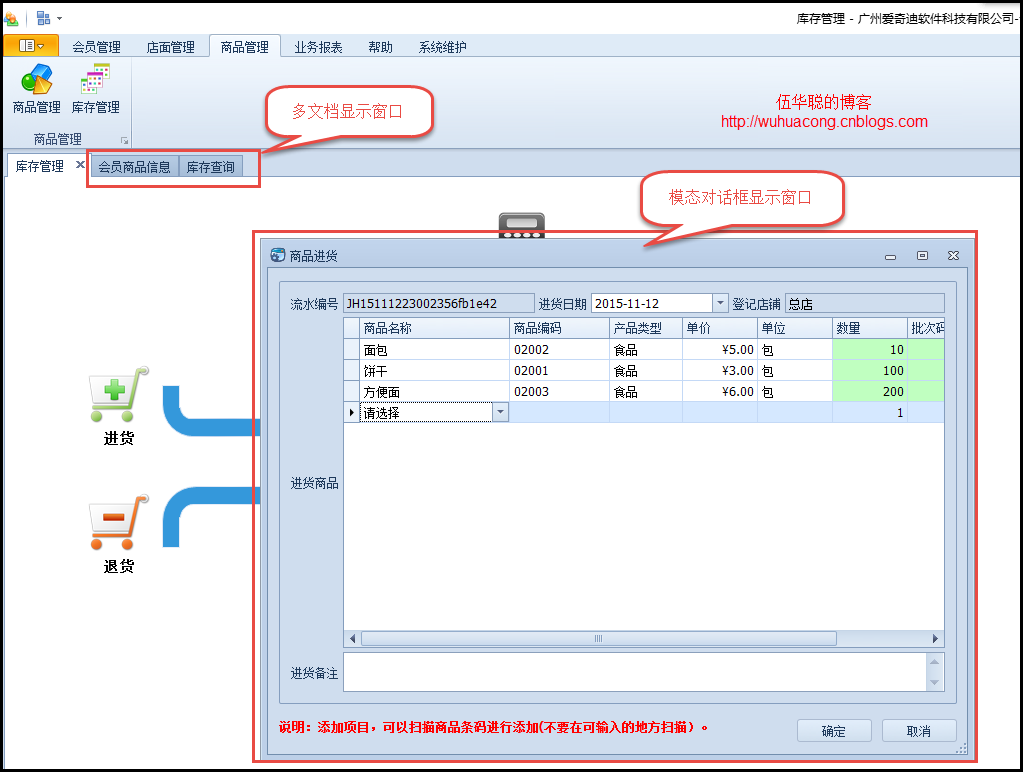Select the 商品管理 ribbon tab
The width and height of the screenshot is (1023, 772).
[245, 46]
